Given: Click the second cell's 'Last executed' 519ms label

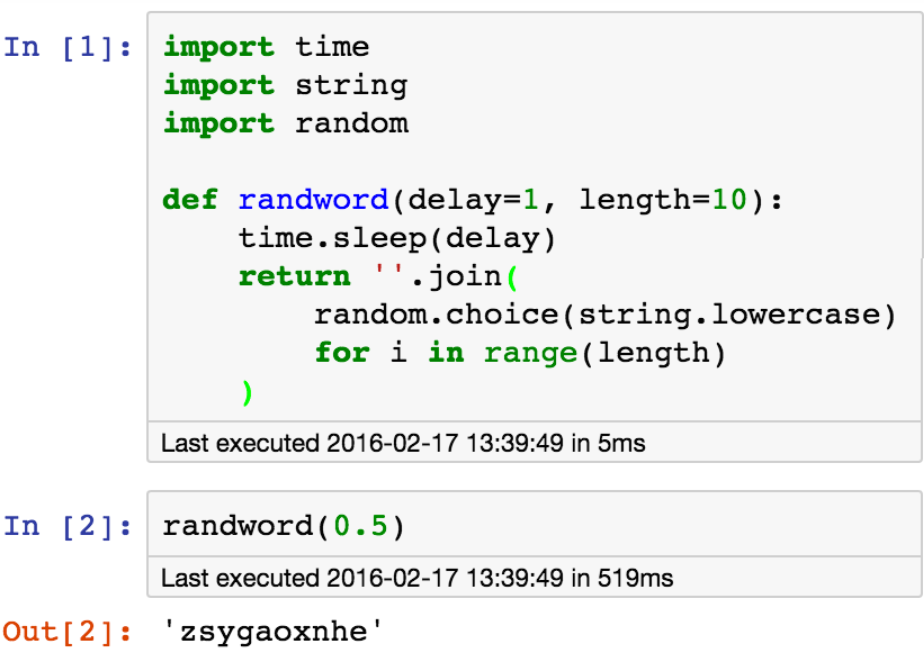Looking at the screenshot, I should point(417,578).
